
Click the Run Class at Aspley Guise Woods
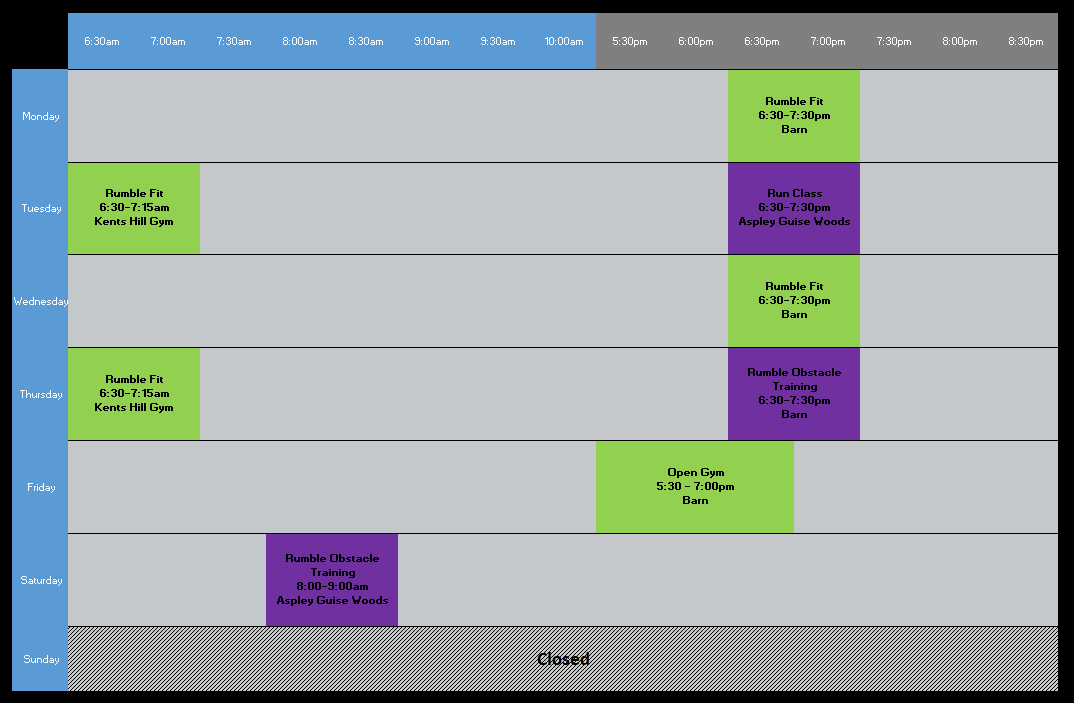click(x=793, y=208)
